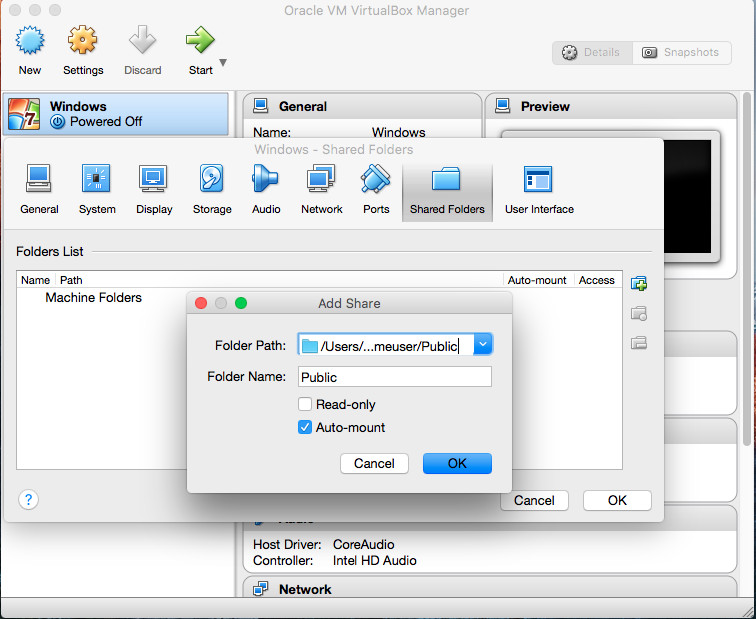The image size is (756, 619).
Task: Click OK in the Windows settings sheet
Action: pos(617,500)
